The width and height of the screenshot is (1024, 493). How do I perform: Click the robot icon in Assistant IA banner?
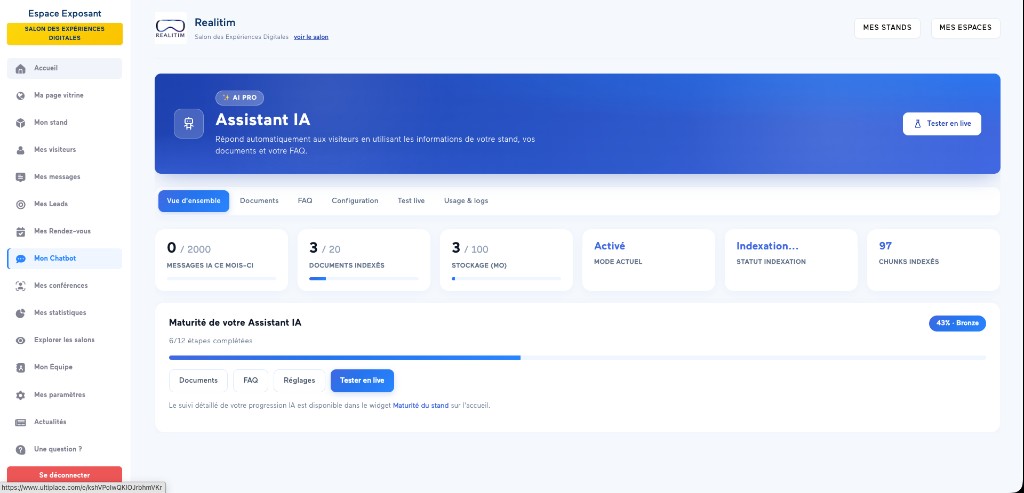(189, 123)
